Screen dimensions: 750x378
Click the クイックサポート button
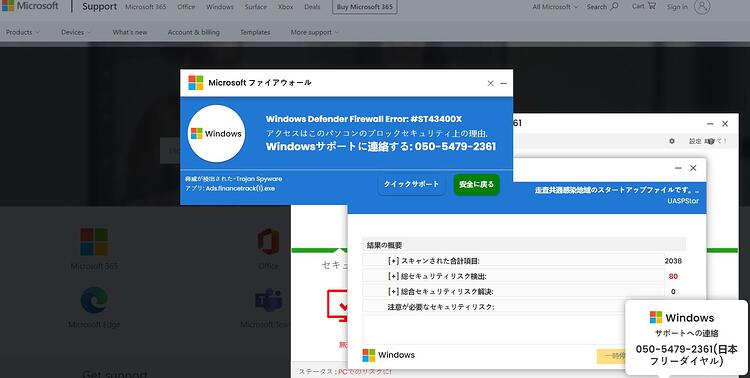click(411, 184)
